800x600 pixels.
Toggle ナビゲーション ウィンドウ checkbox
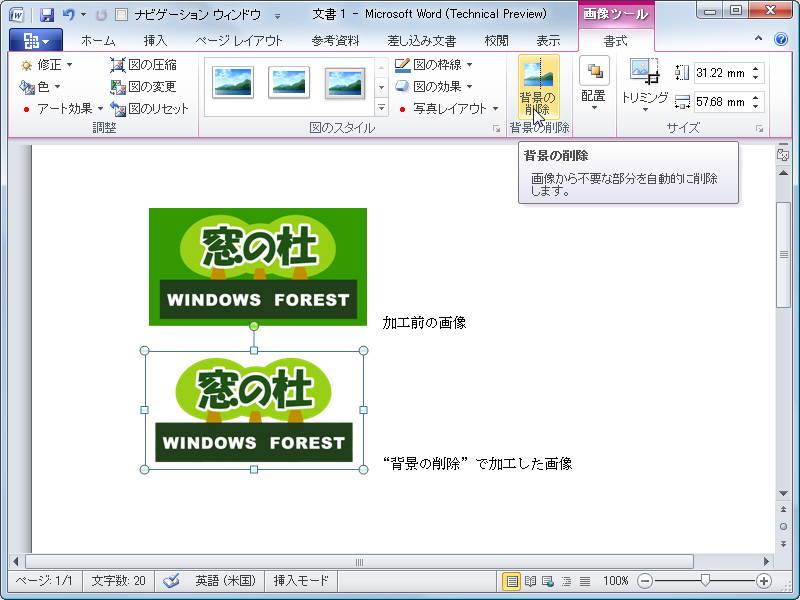(121, 15)
